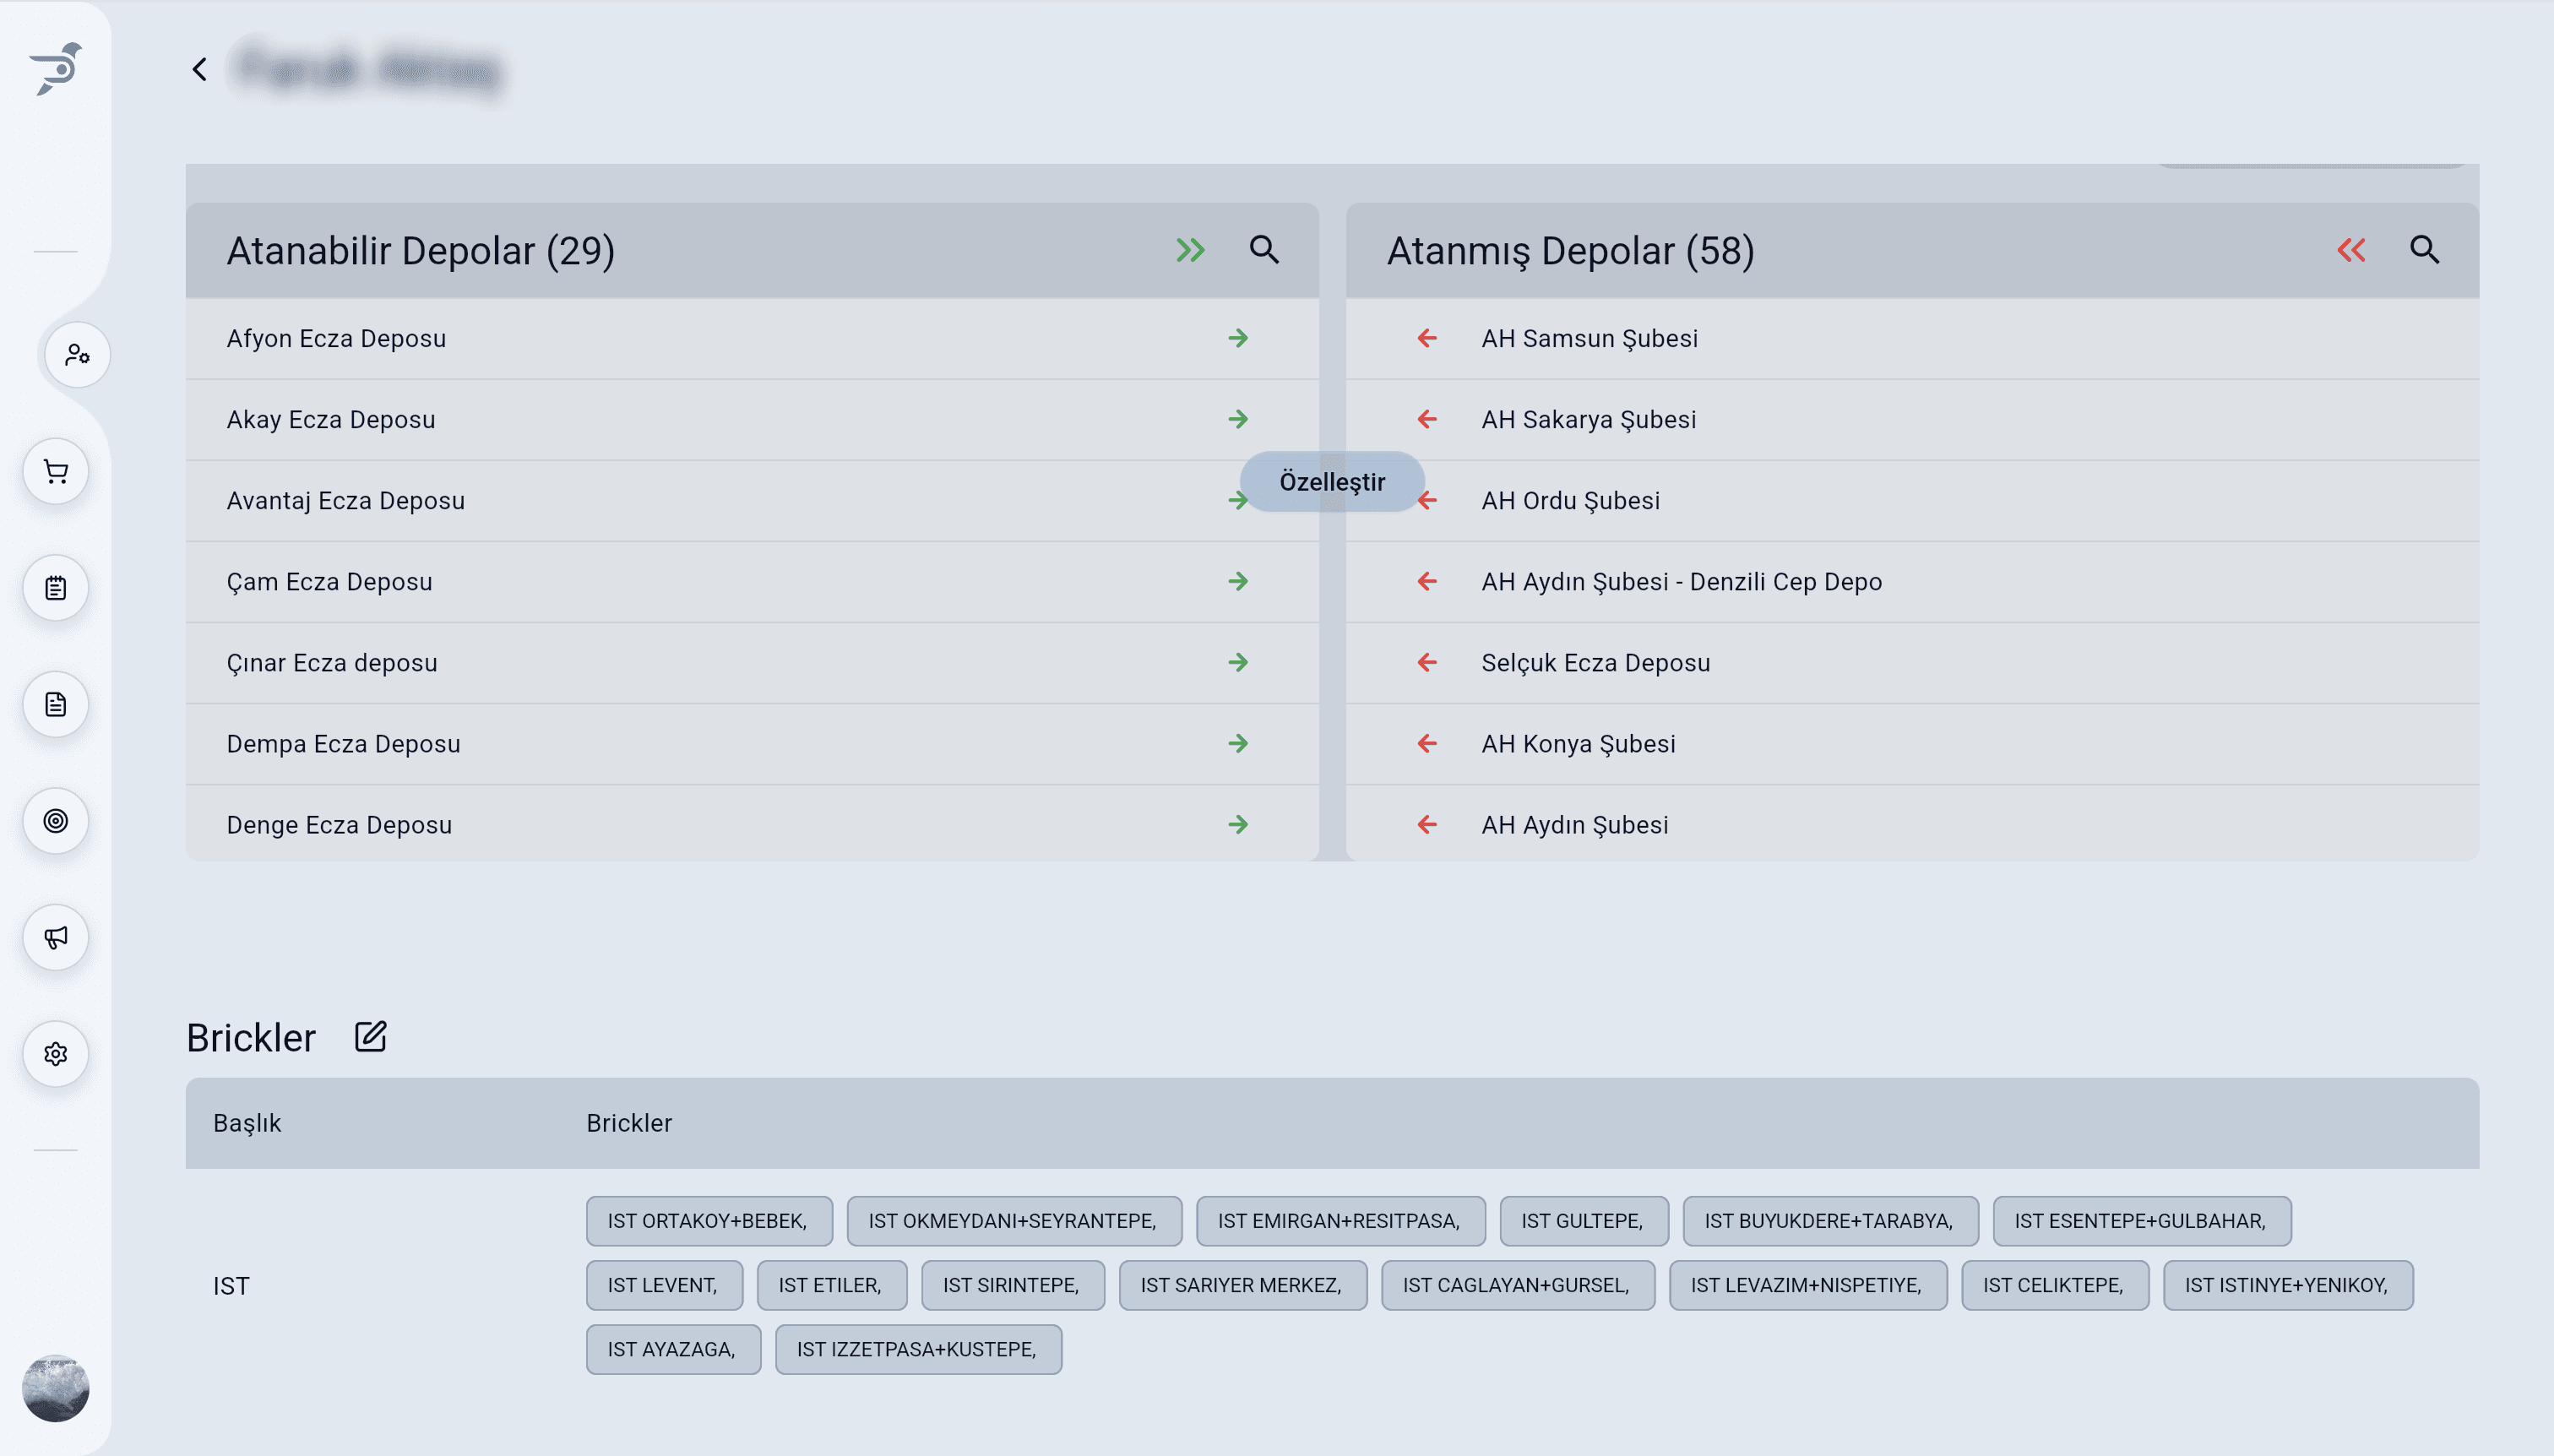This screenshot has height=1456, width=2554.
Task: Assign Denge Ecza Deposu with green arrow
Action: coord(1238,824)
